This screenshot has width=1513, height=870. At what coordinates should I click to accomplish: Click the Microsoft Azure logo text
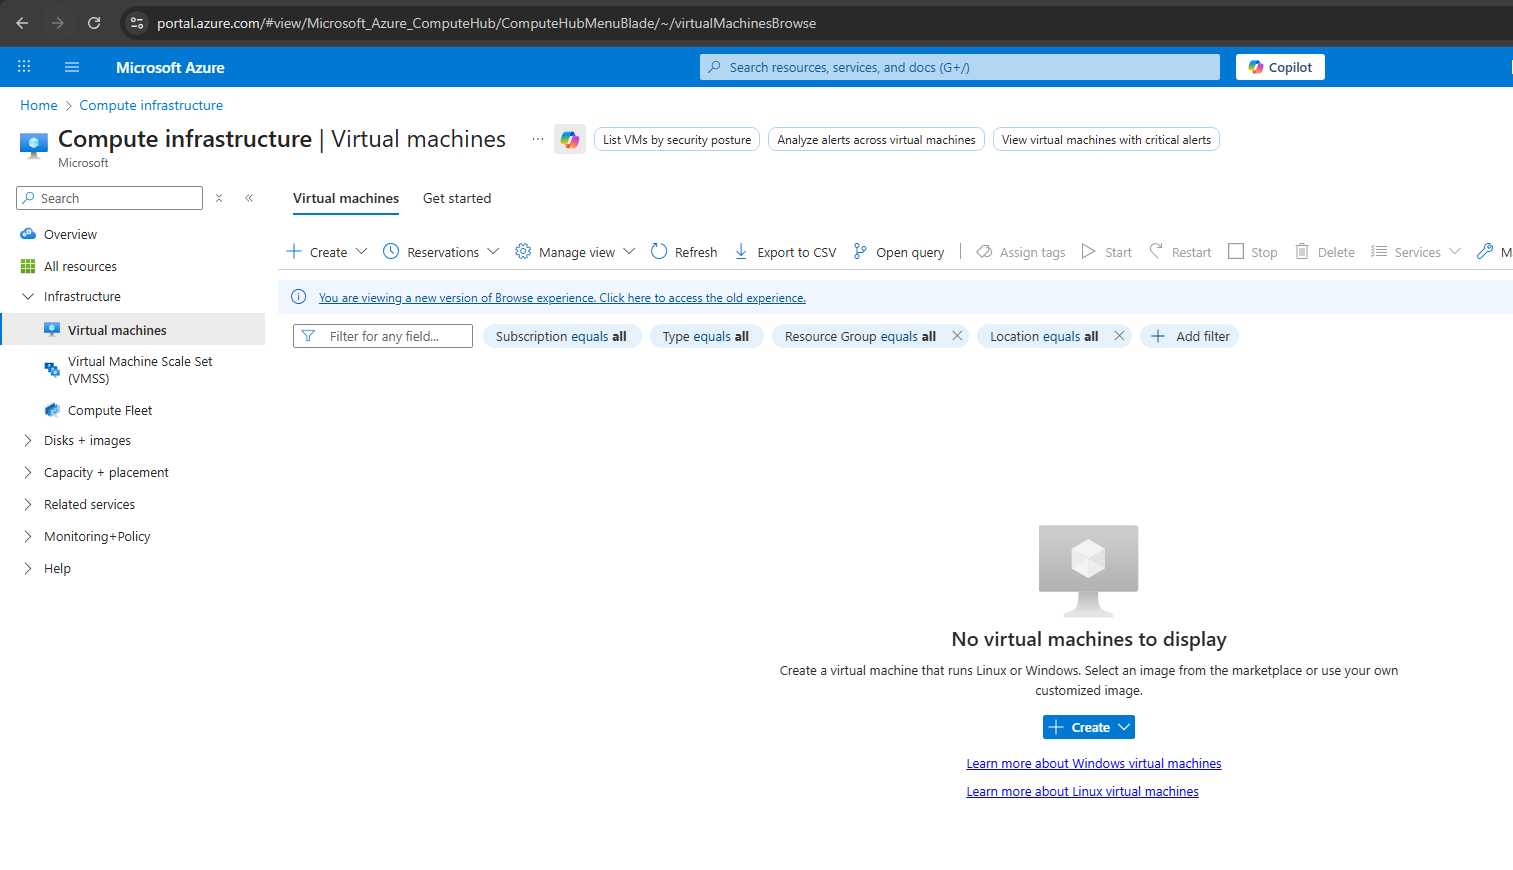[x=170, y=67]
